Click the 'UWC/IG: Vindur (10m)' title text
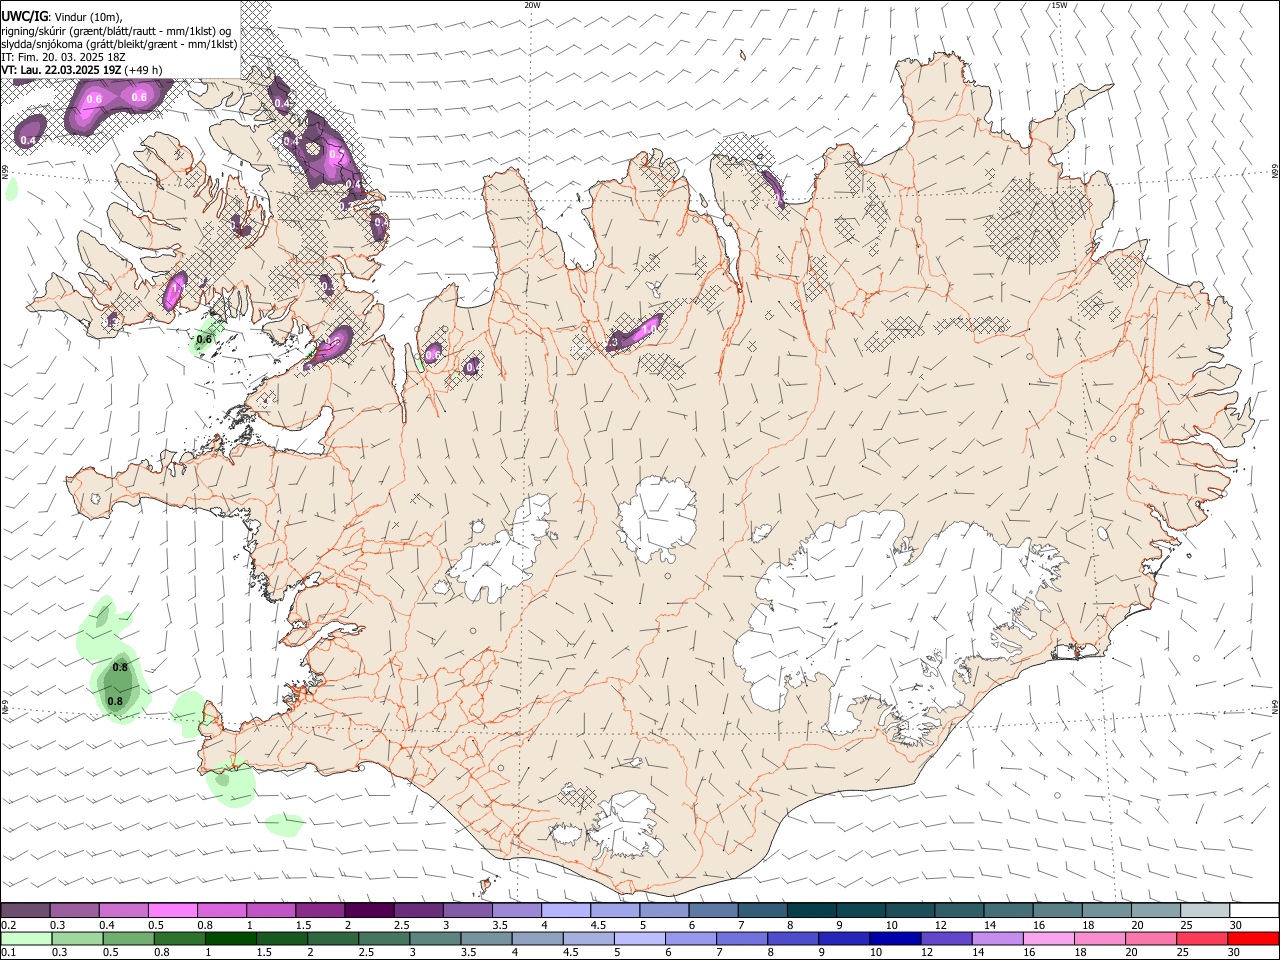This screenshot has width=1280, height=960. [x=63, y=16]
